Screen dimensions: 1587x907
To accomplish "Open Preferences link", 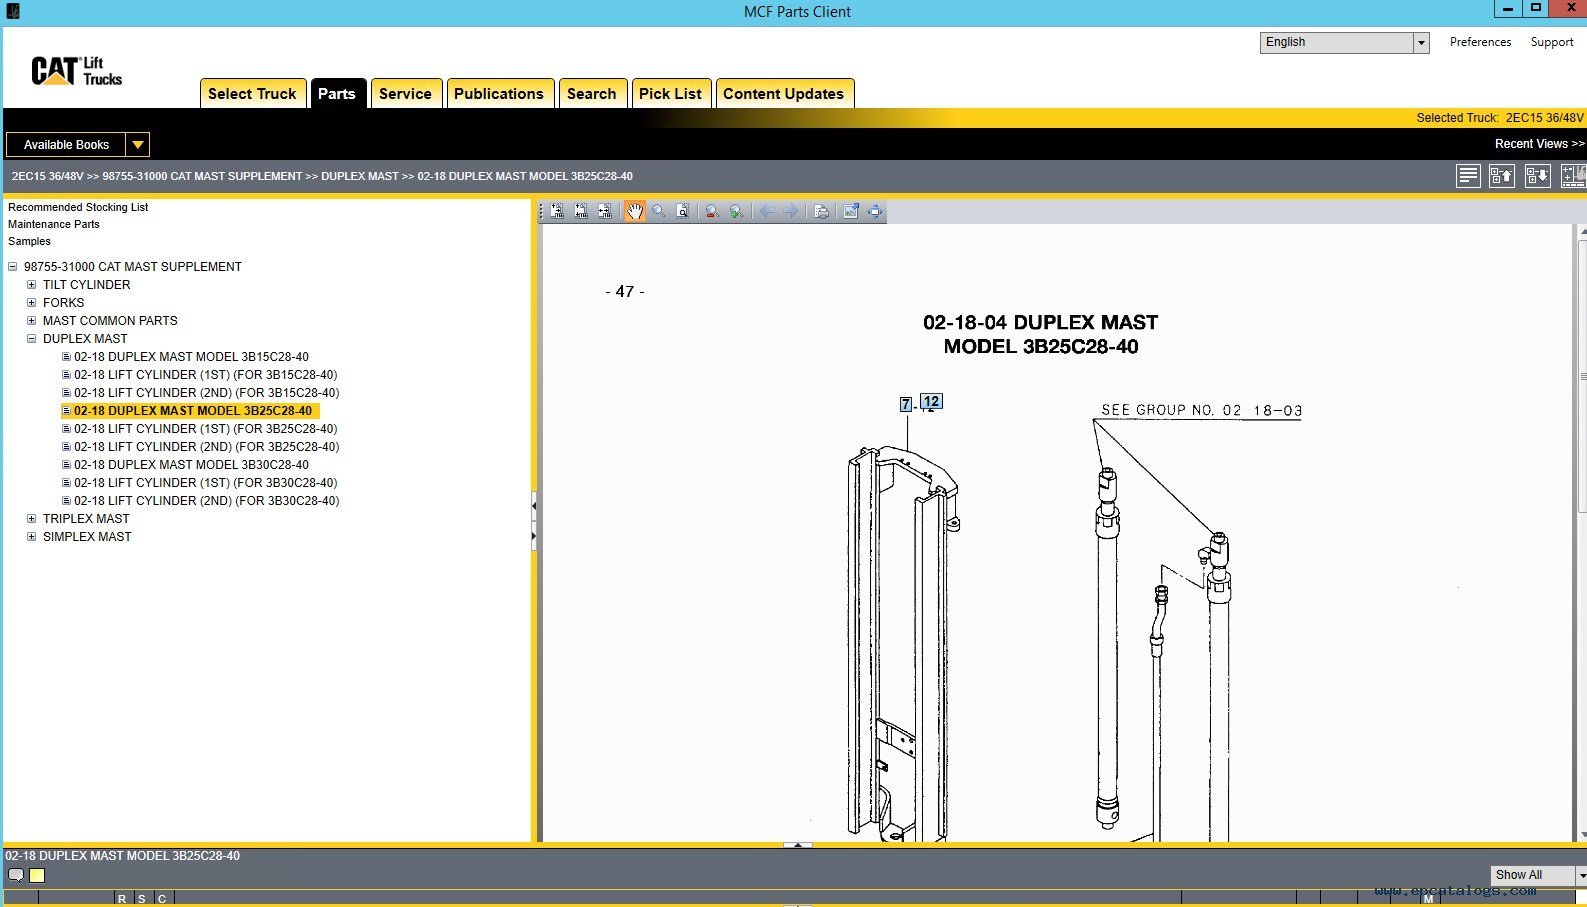I will click(1480, 42).
